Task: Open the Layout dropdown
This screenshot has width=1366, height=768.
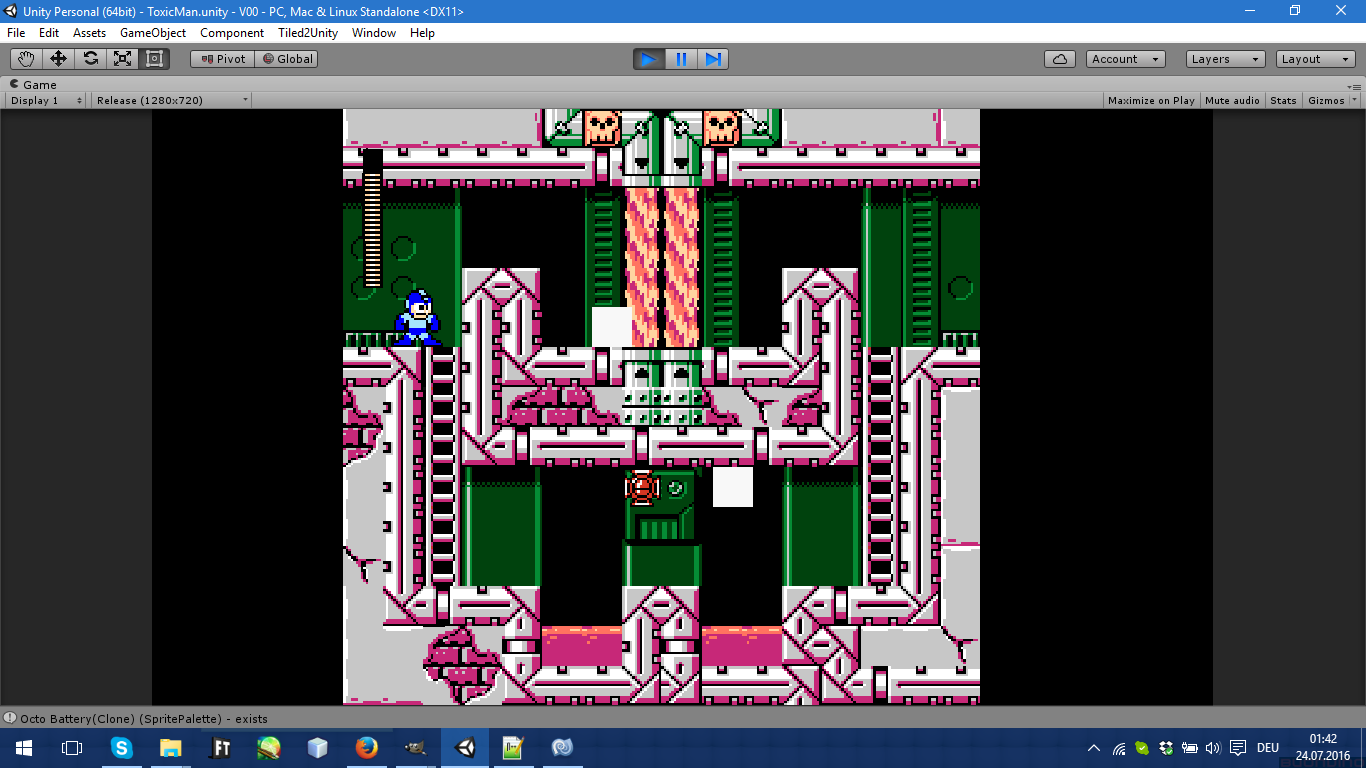Action: (1316, 59)
